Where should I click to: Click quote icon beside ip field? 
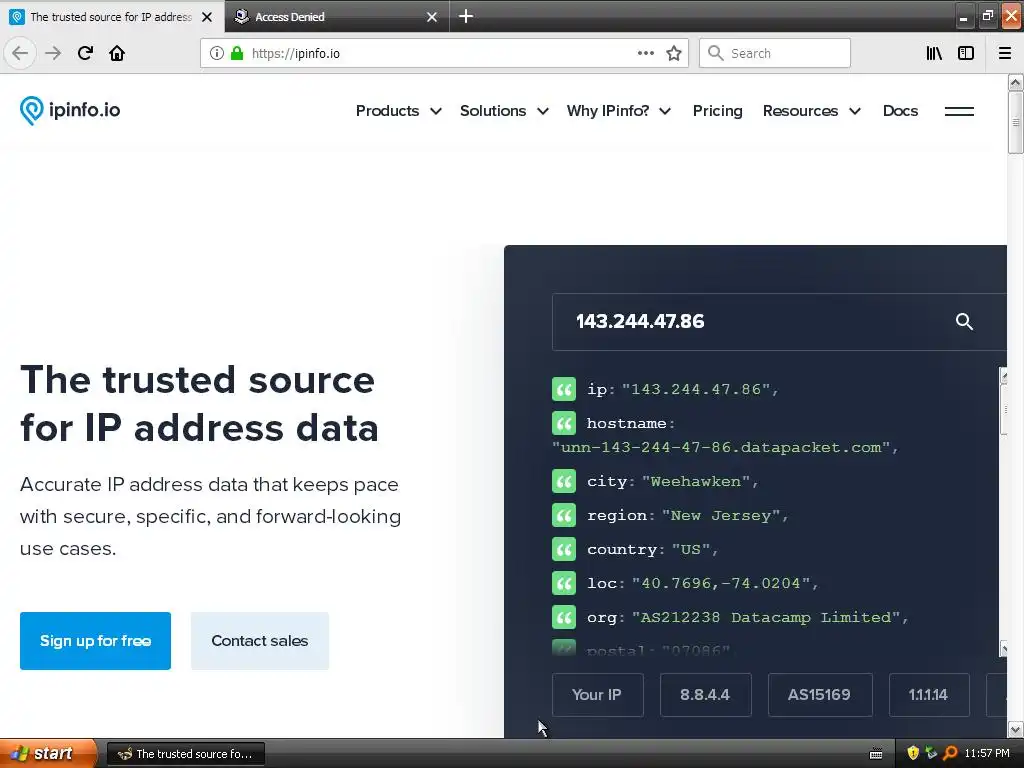click(x=564, y=389)
